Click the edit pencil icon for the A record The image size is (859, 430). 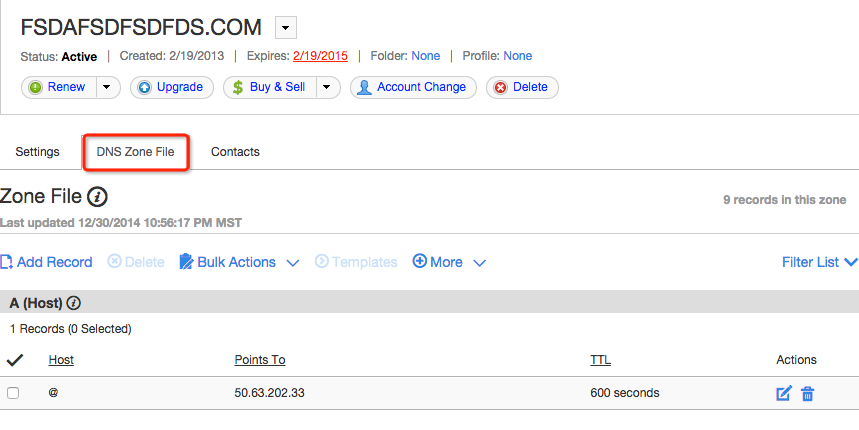coord(784,394)
